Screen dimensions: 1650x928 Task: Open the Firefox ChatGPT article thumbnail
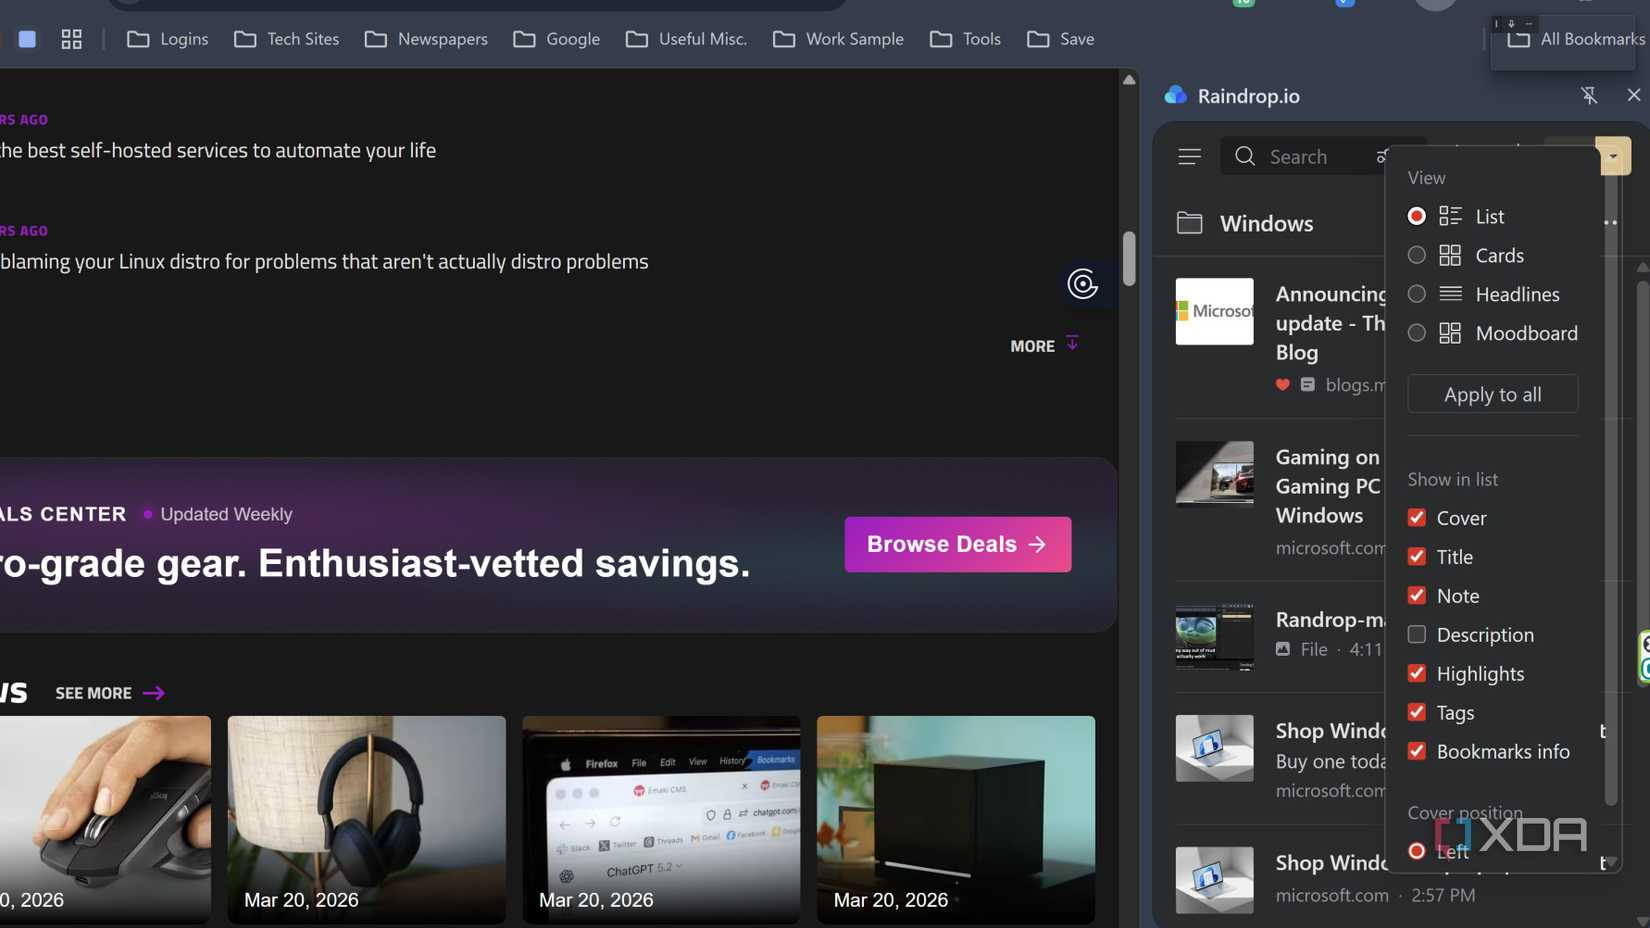[x=661, y=819]
